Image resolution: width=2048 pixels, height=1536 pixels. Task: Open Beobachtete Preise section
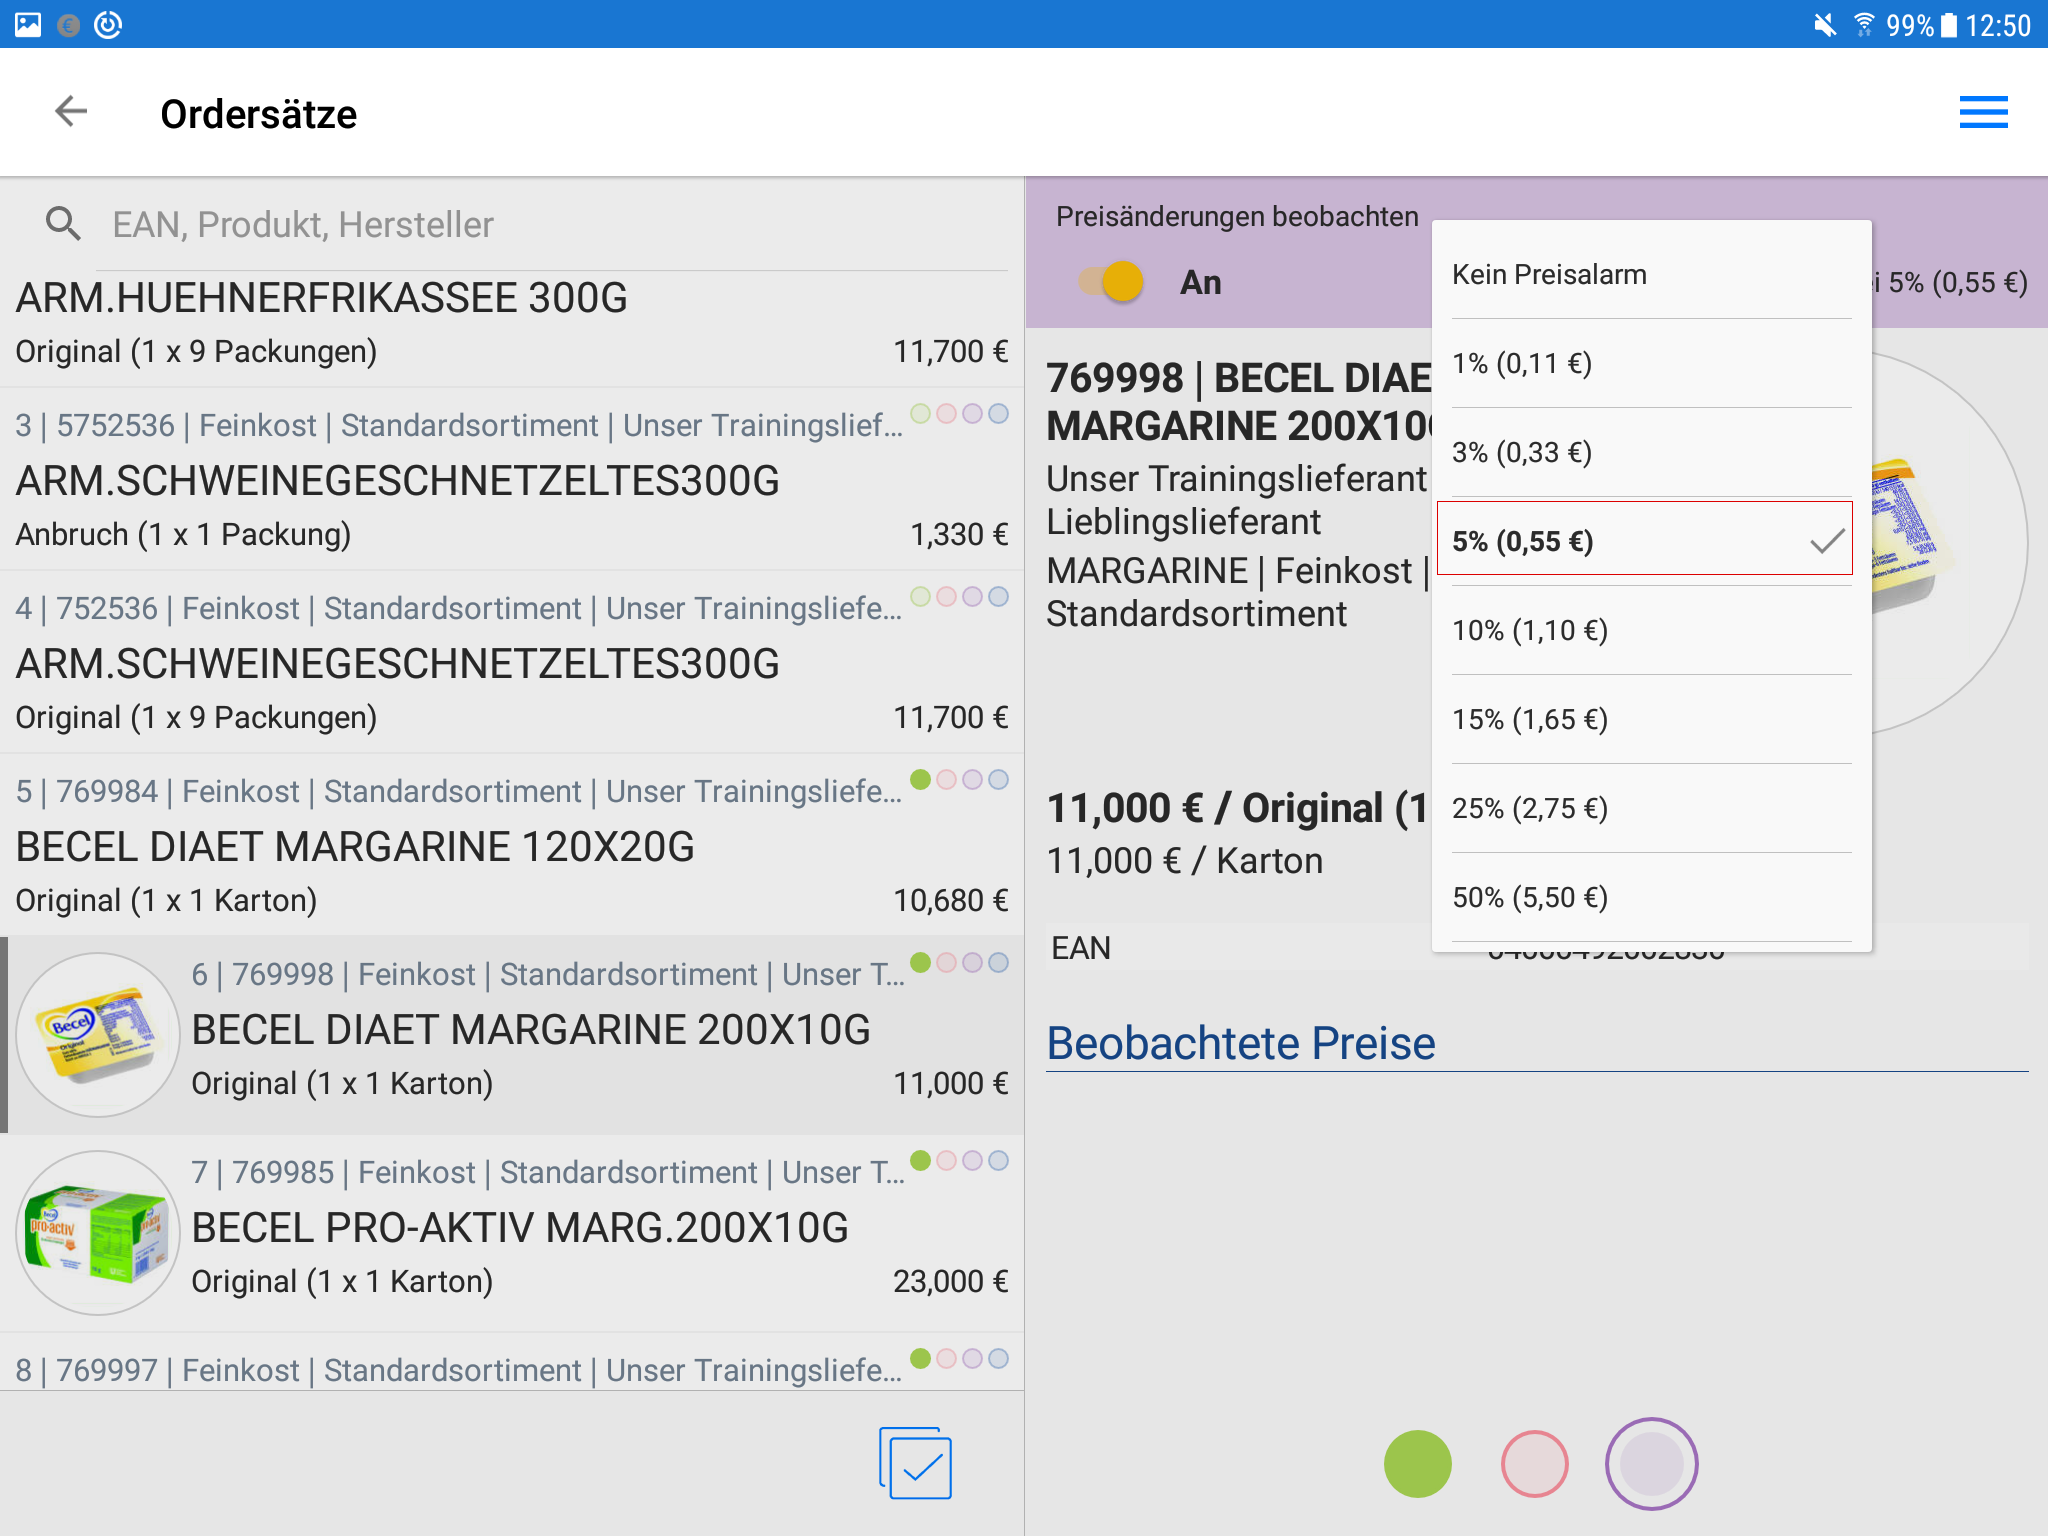[x=1240, y=1043]
